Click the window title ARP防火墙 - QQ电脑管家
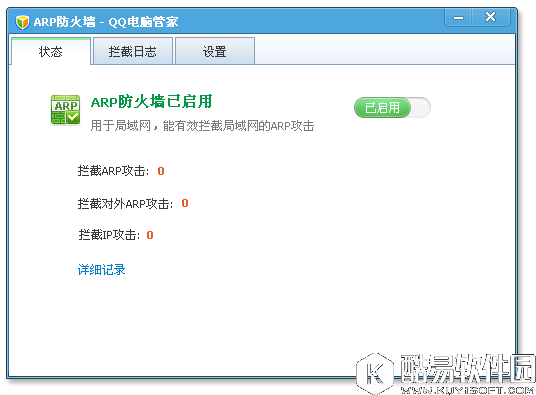The width and height of the screenshot is (536, 395). click(x=106, y=22)
